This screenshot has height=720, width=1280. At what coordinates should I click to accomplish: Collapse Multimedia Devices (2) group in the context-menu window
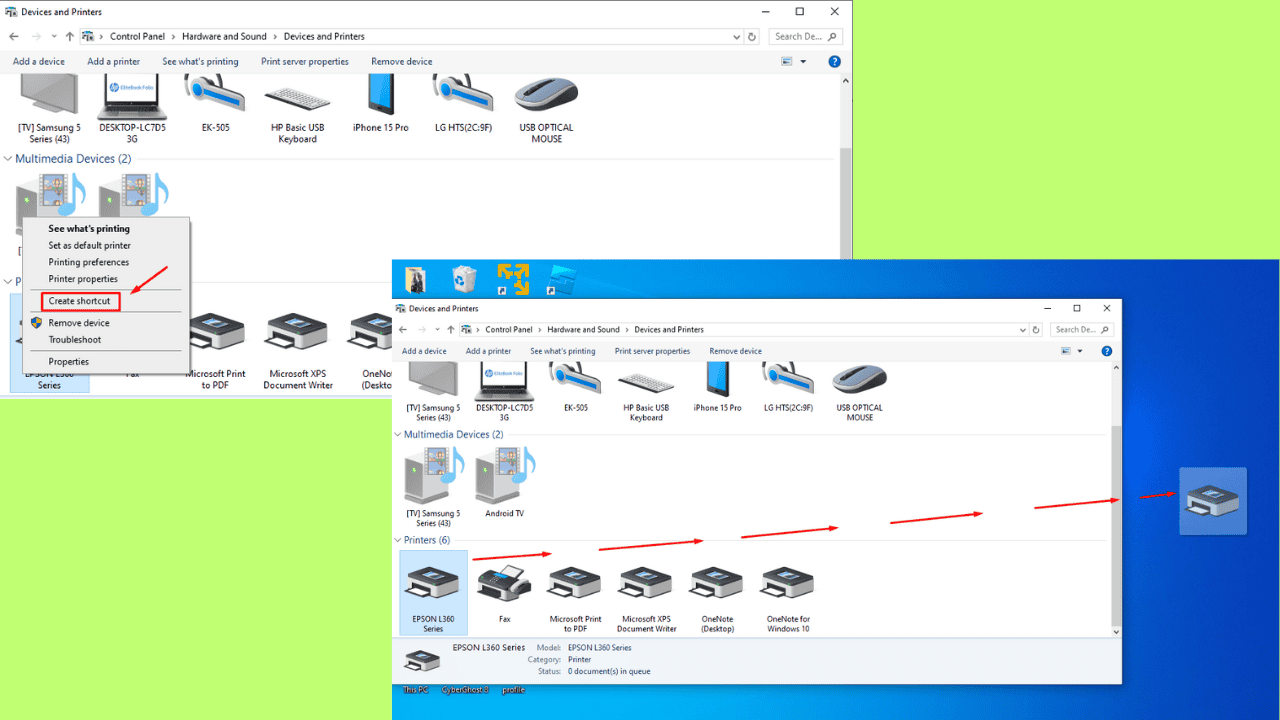[8, 159]
